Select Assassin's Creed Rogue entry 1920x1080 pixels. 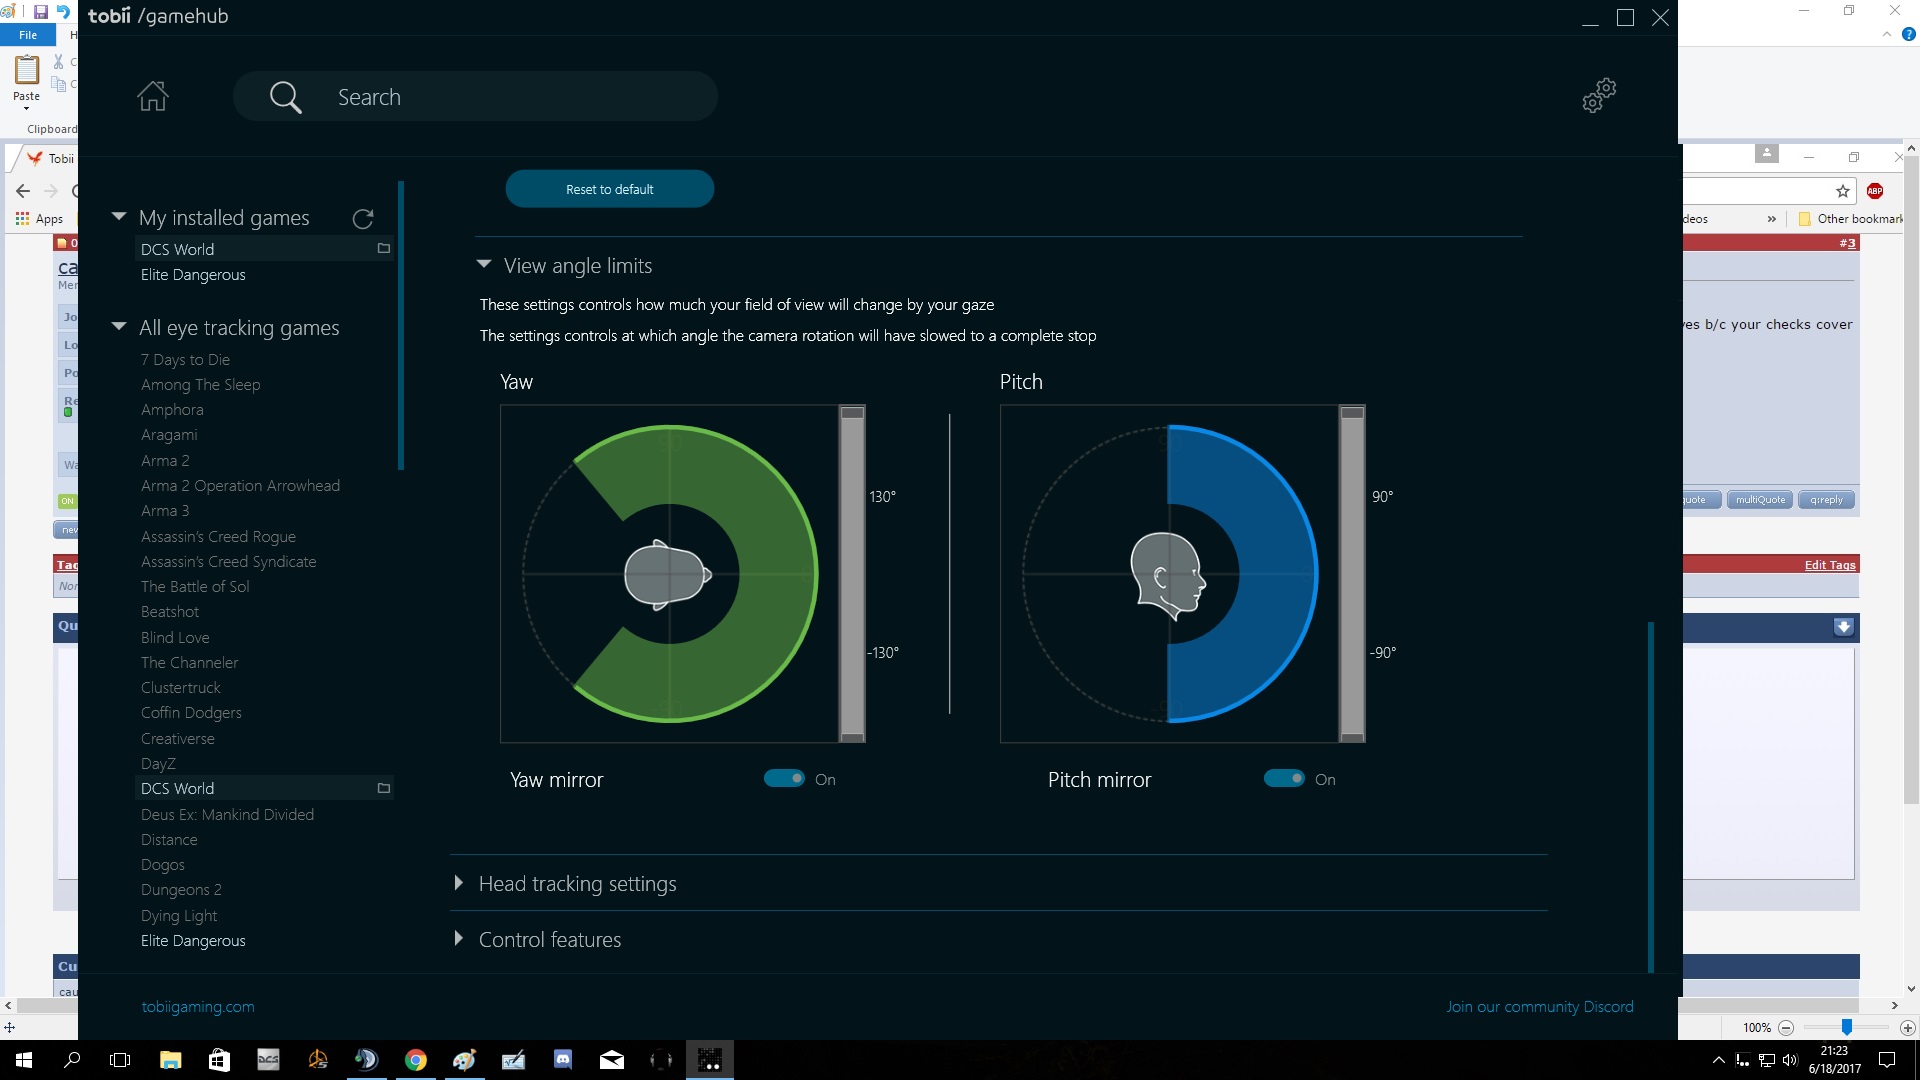click(x=218, y=537)
